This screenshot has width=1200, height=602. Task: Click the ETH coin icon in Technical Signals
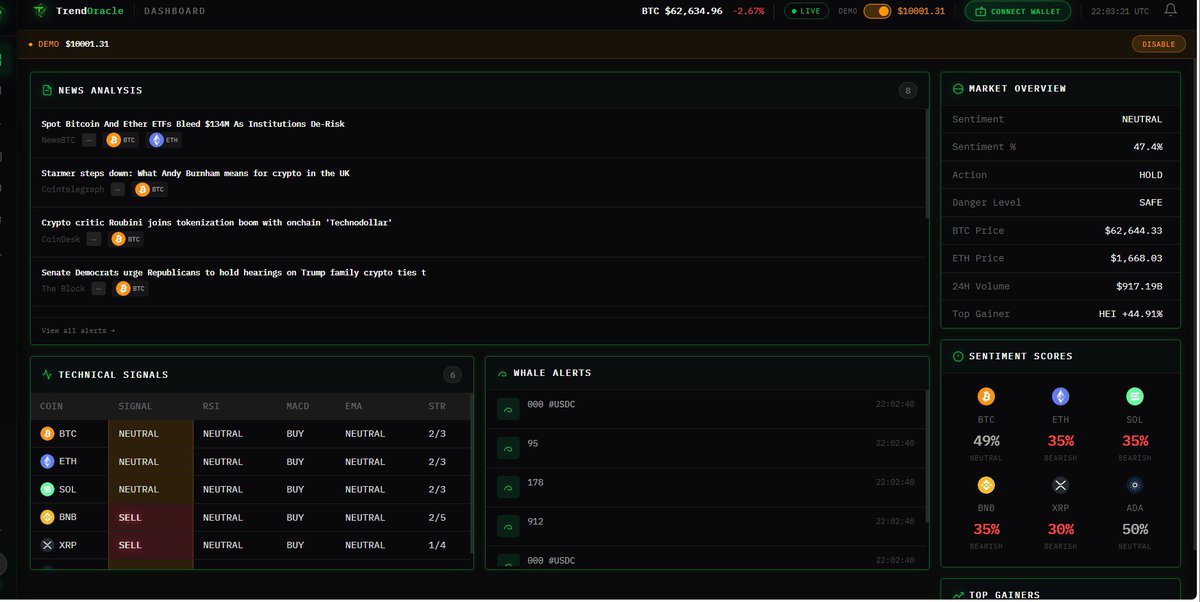click(47, 461)
